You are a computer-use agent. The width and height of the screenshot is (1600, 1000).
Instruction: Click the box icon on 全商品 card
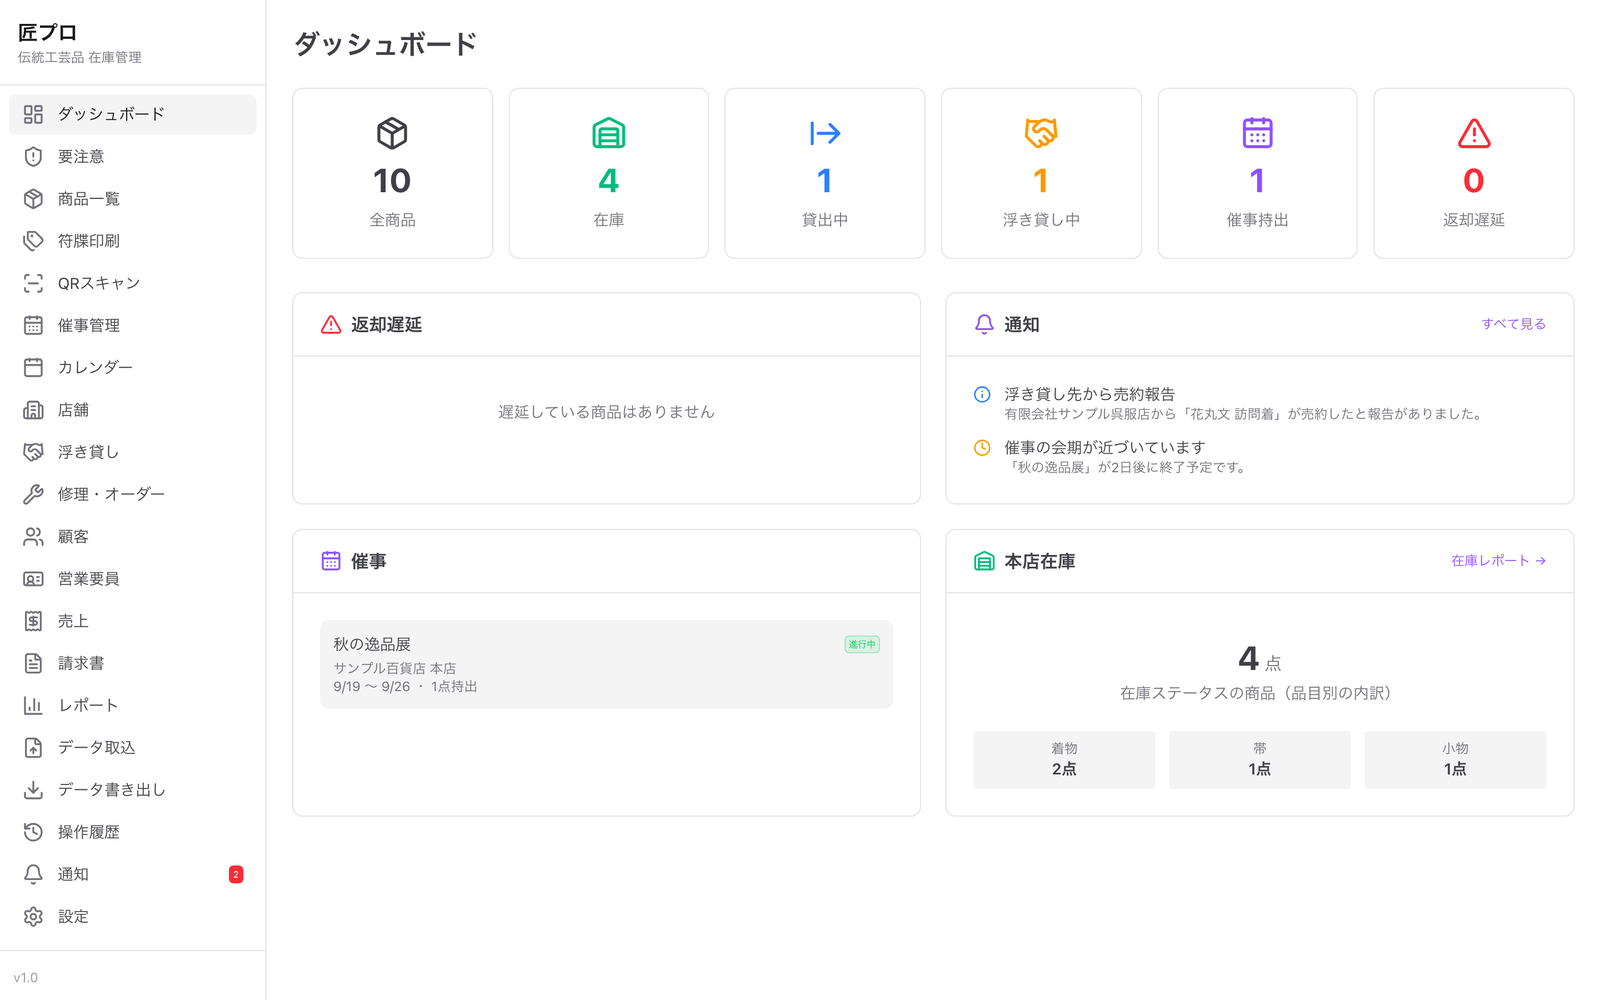click(392, 133)
